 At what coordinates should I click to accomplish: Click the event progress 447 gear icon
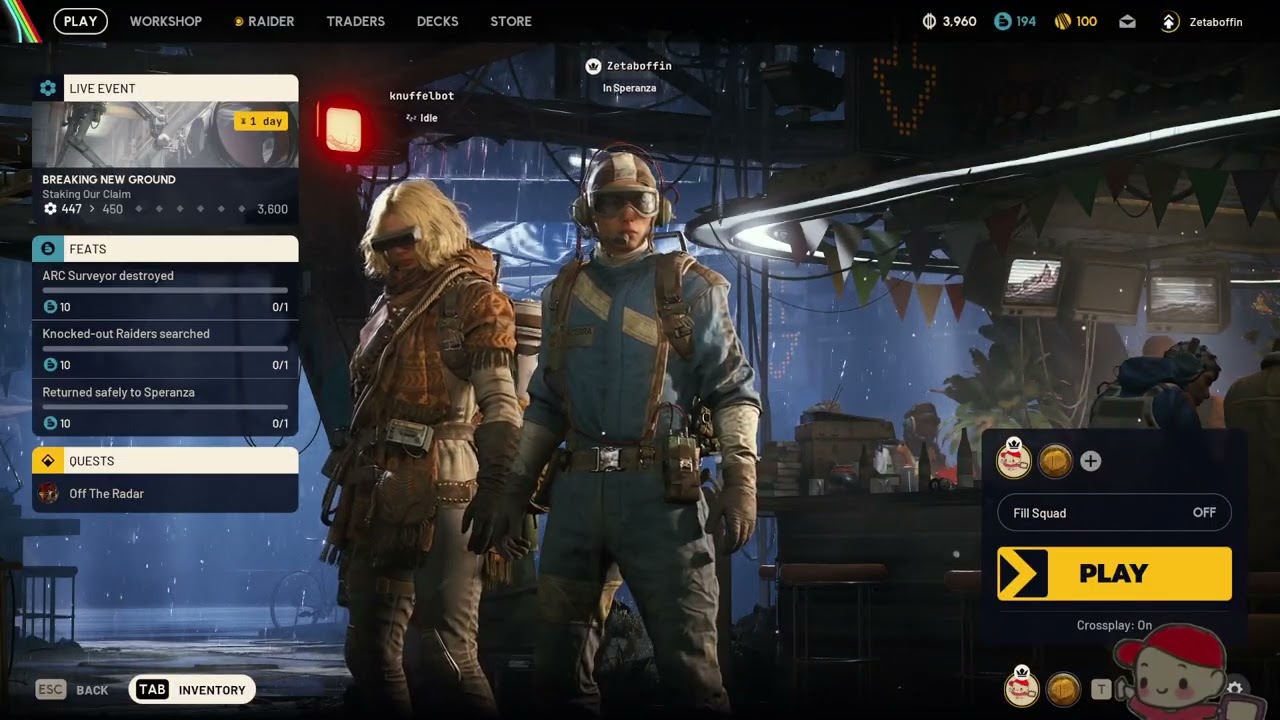pos(50,209)
